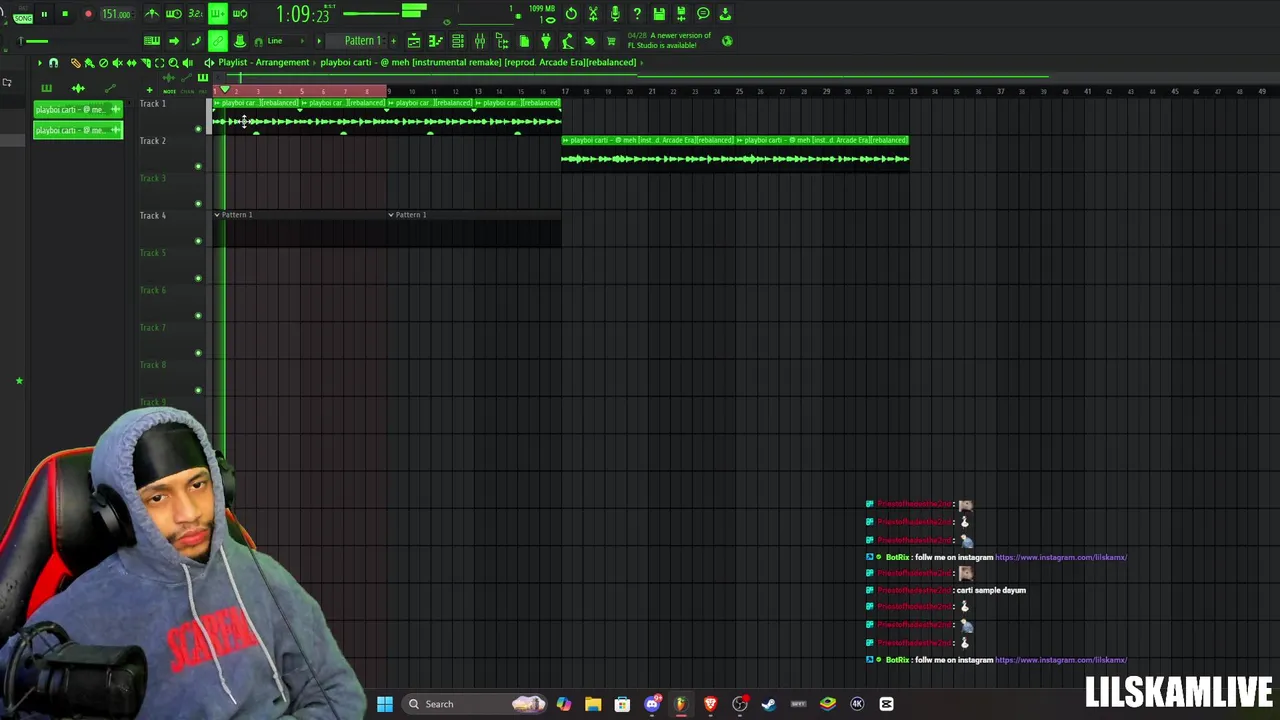Click the globe icon beside update notice
Screen dimensions: 1280x720
click(x=727, y=41)
